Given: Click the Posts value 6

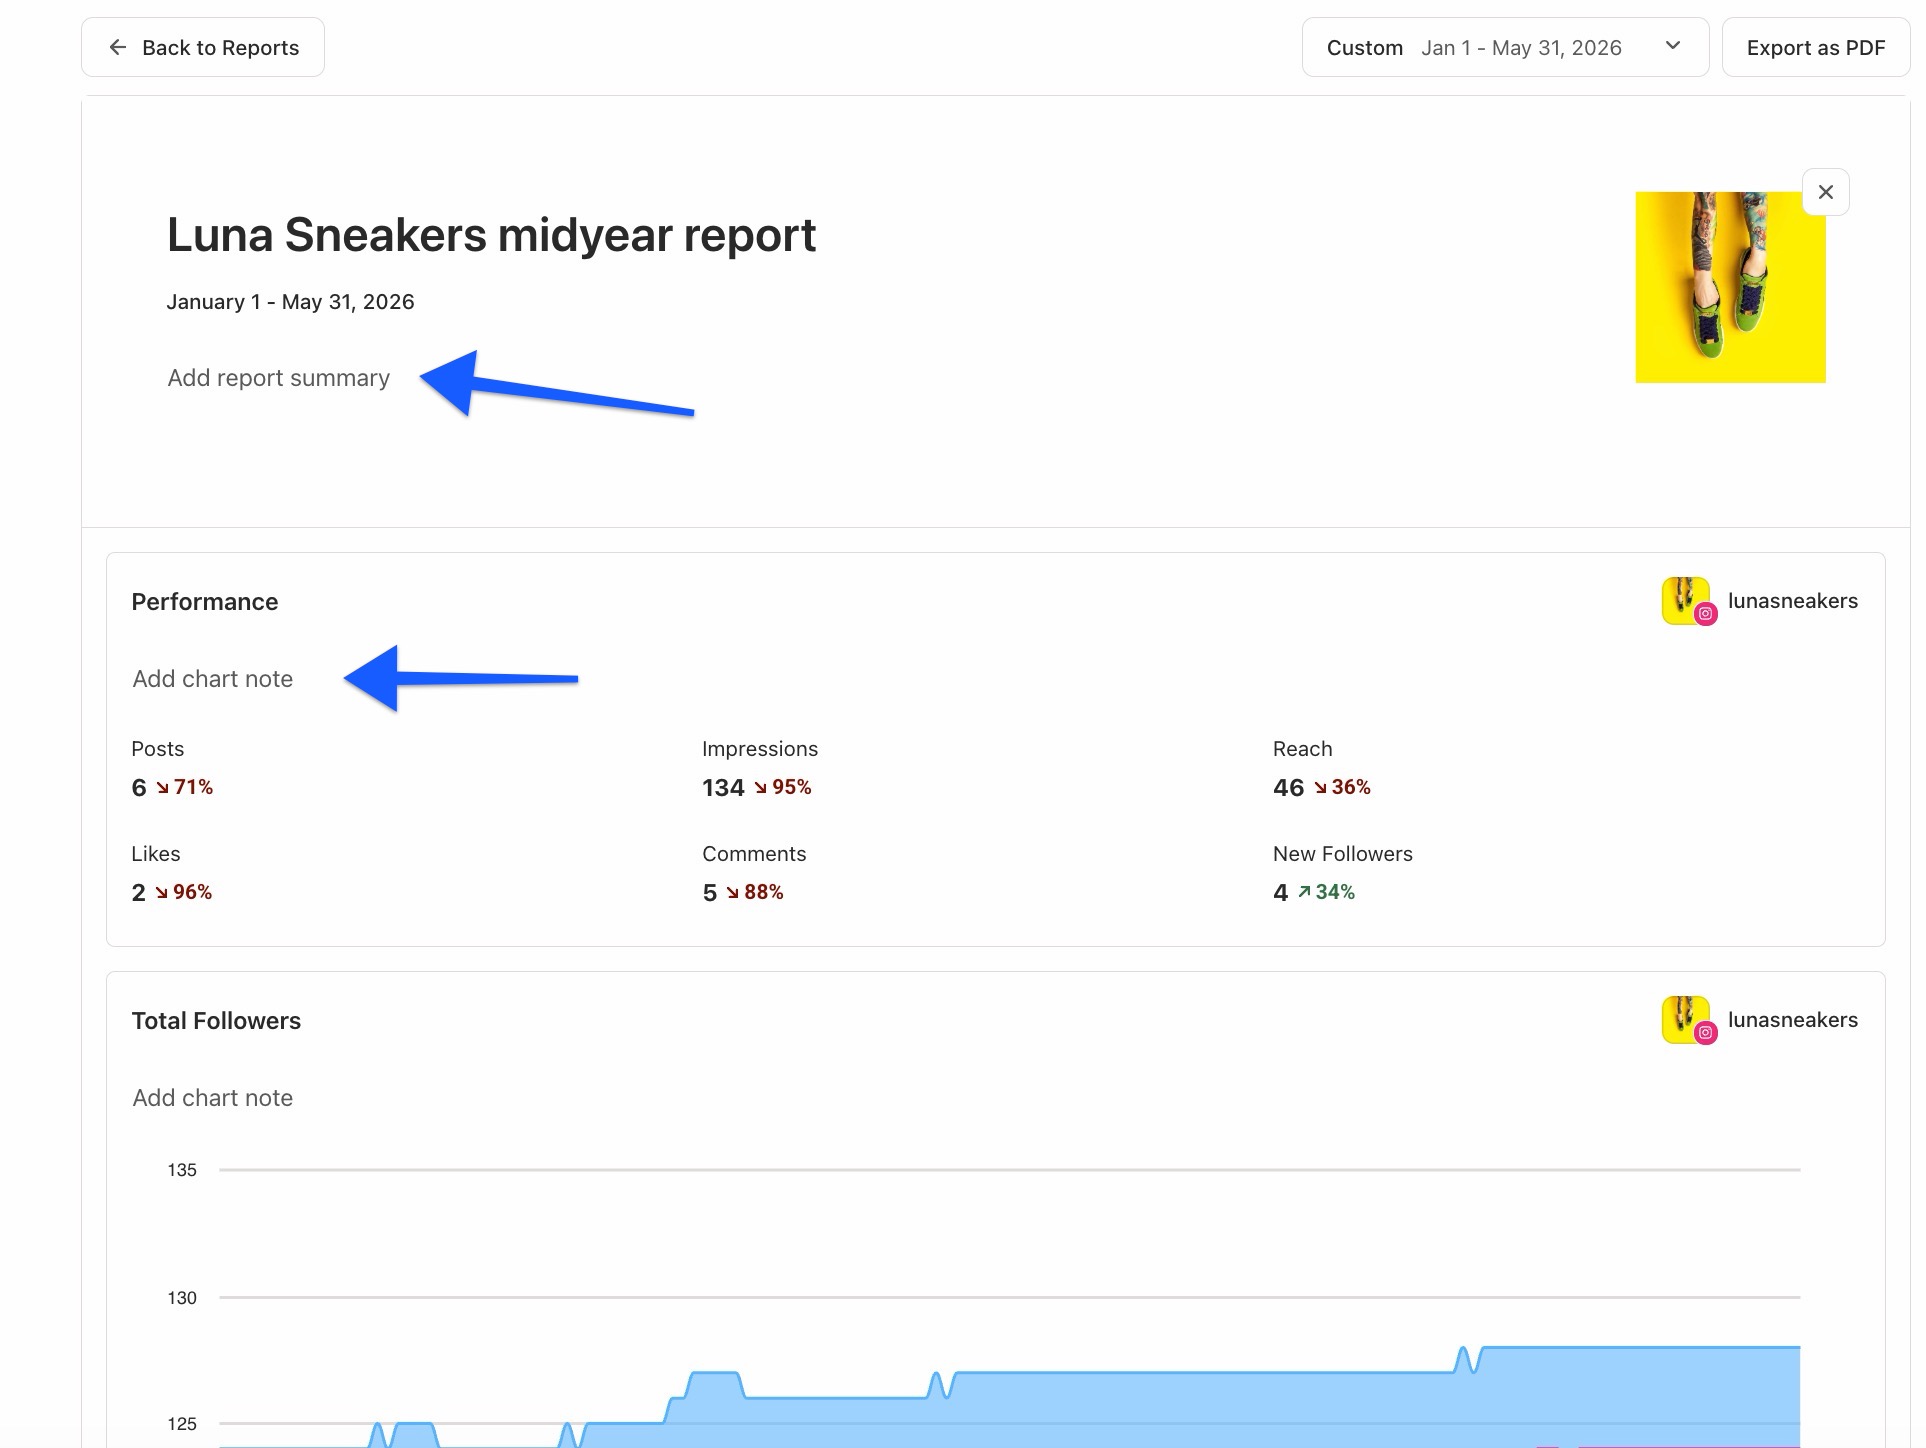Looking at the screenshot, I should click(x=139, y=788).
